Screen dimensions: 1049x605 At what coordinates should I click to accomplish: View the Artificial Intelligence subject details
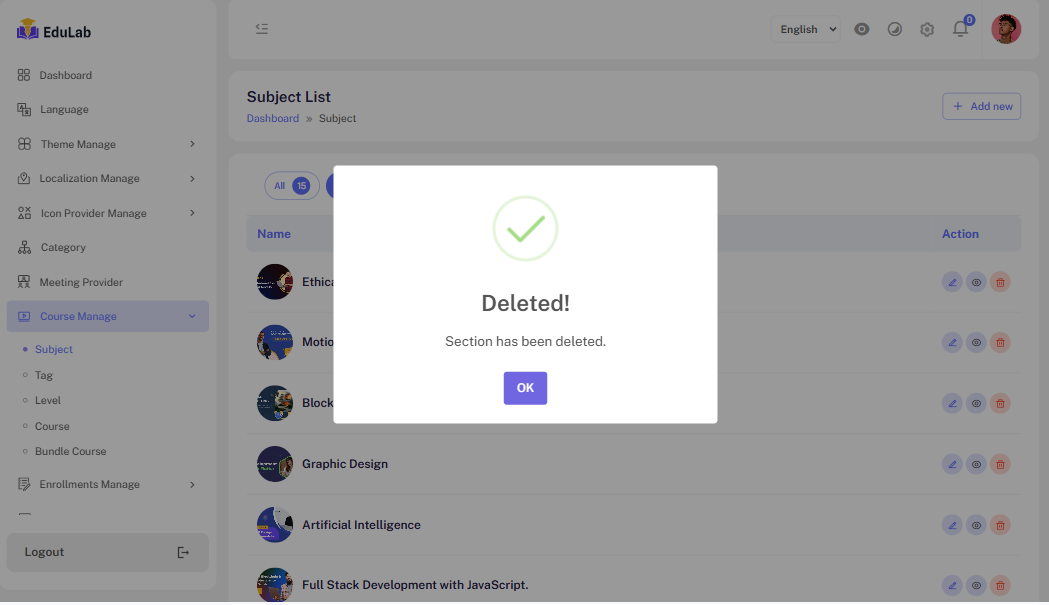(976, 525)
